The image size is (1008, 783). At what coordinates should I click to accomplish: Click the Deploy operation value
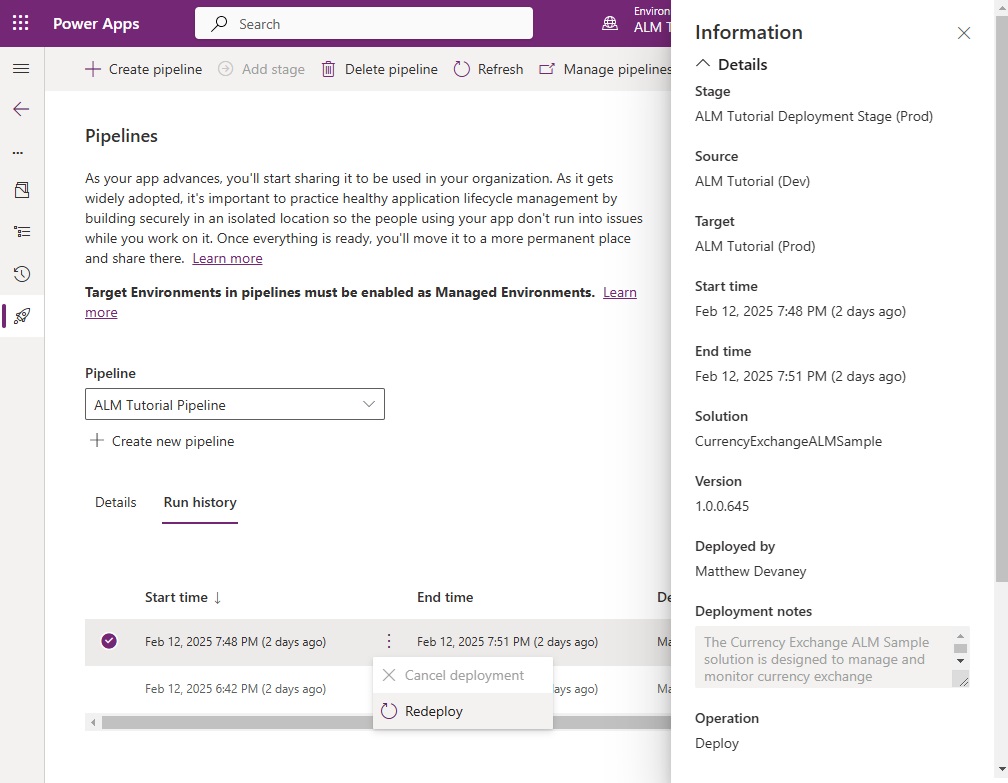(x=717, y=743)
